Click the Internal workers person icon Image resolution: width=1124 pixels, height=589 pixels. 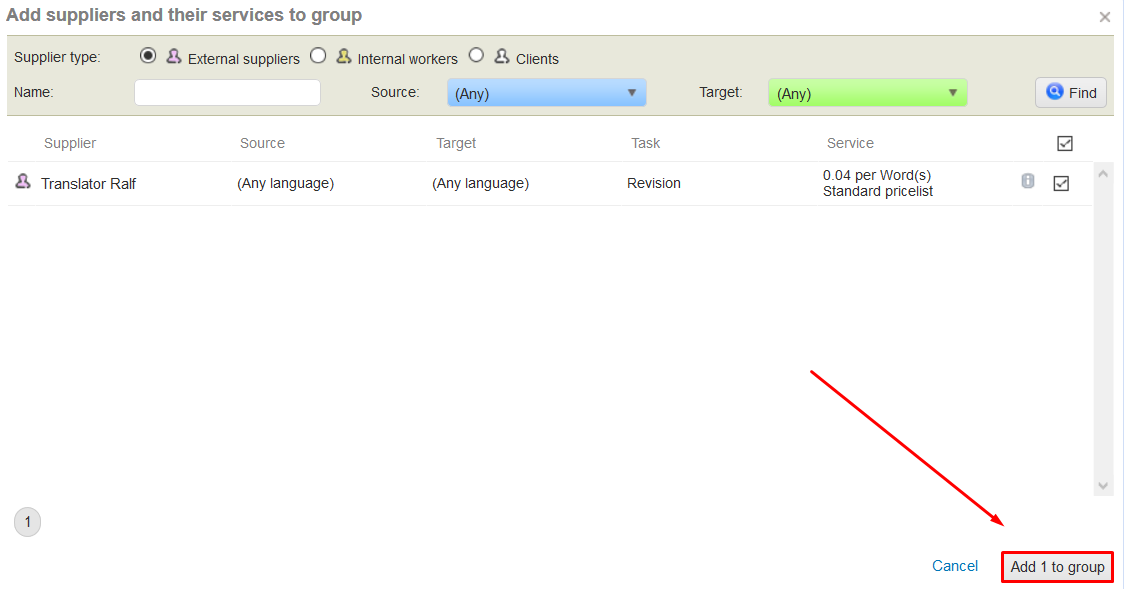click(344, 57)
